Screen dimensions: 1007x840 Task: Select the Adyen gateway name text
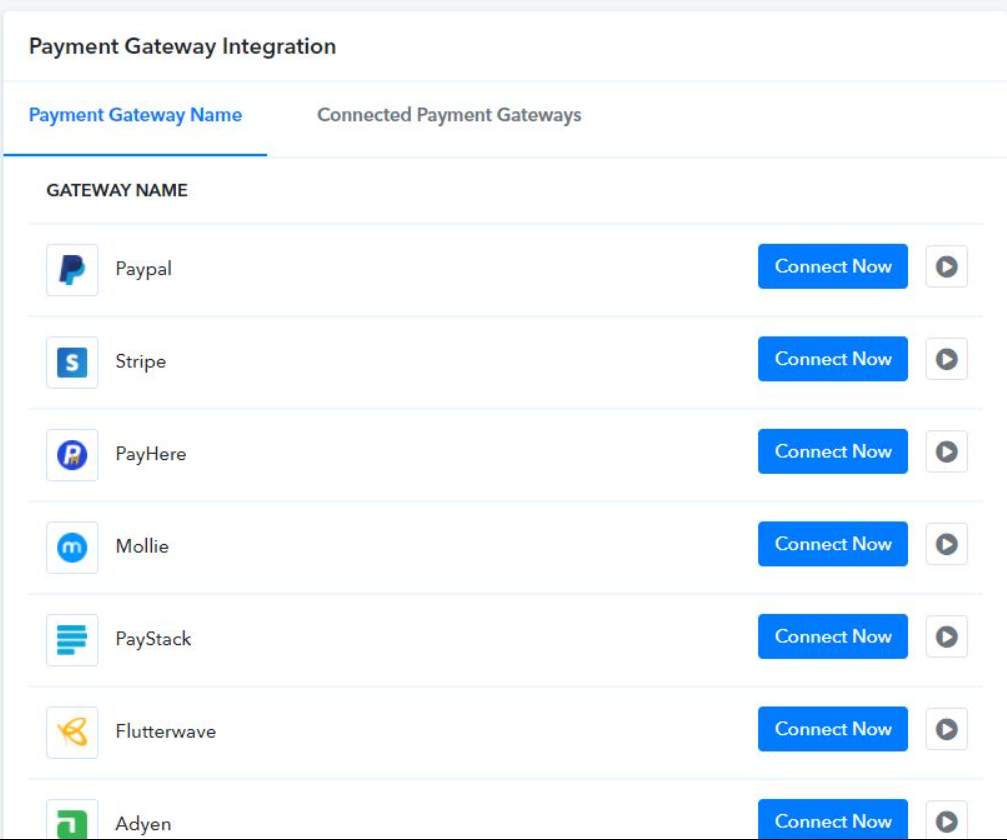click(x=143, y=824)
